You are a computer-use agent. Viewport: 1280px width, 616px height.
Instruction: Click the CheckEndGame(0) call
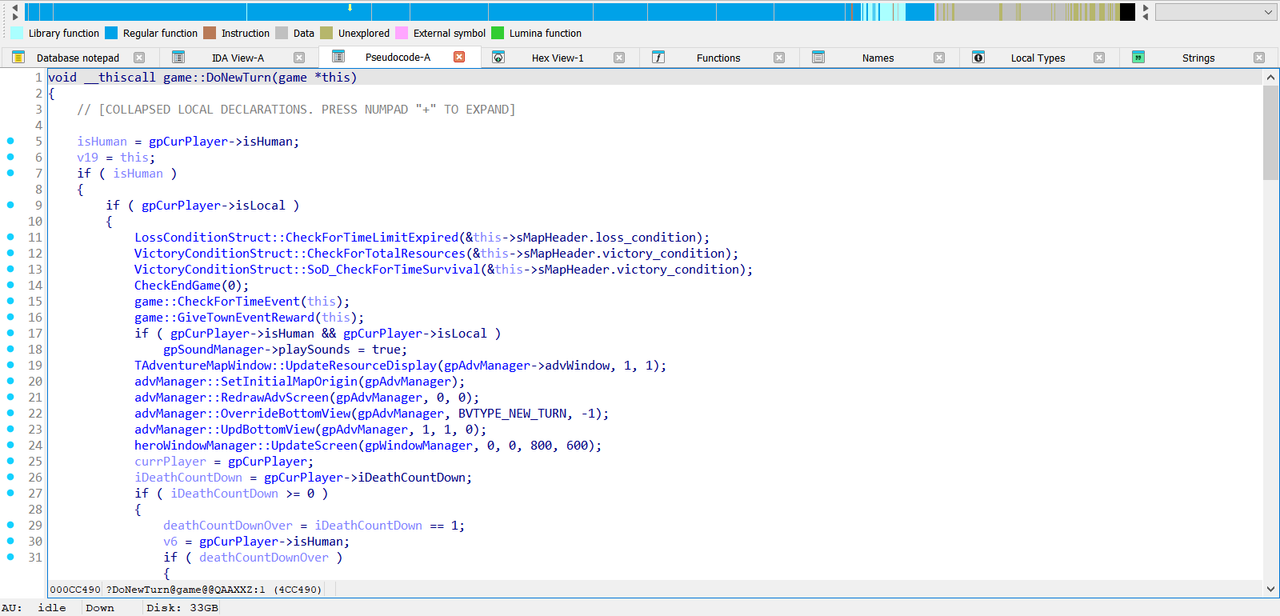[x=189, y=285]
